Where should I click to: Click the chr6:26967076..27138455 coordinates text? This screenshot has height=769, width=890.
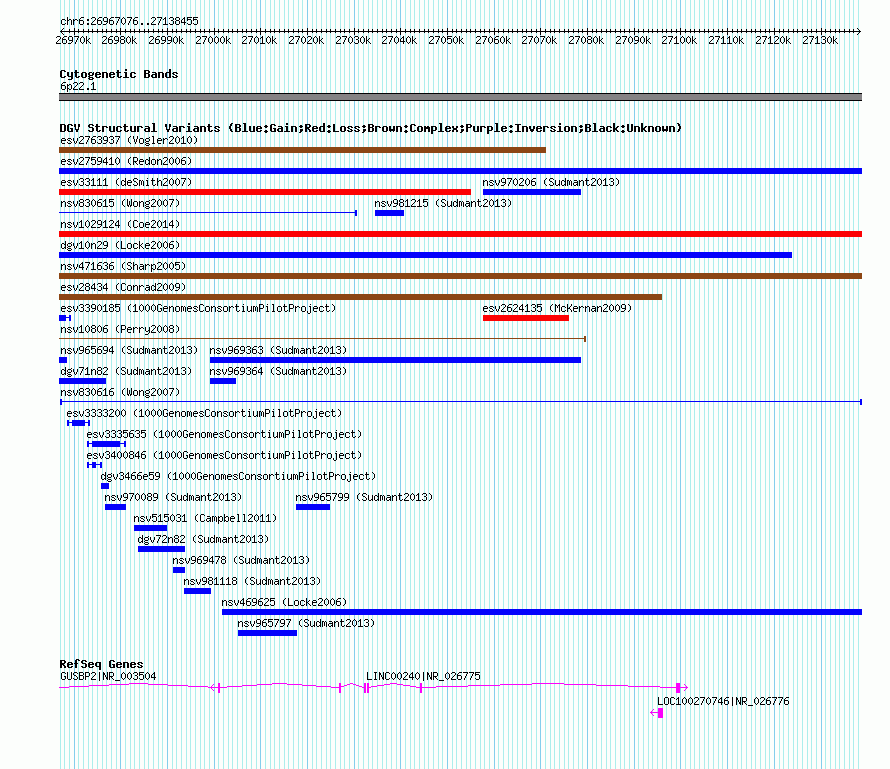129,22
